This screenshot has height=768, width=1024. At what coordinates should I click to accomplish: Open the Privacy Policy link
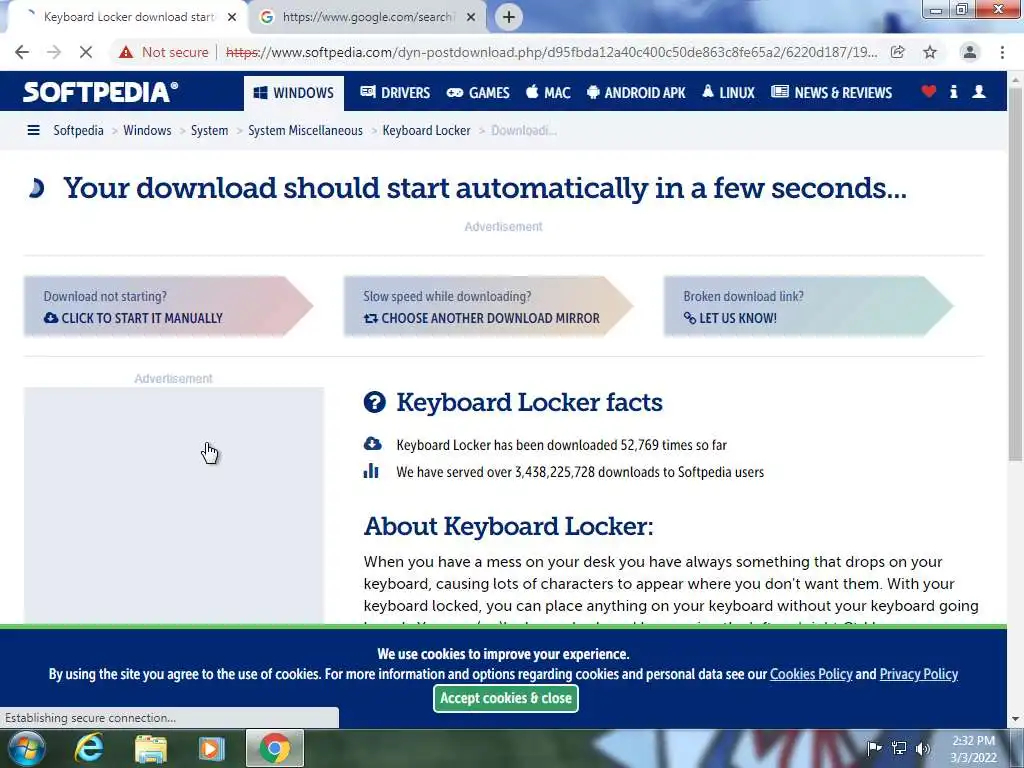click(919, 674)
